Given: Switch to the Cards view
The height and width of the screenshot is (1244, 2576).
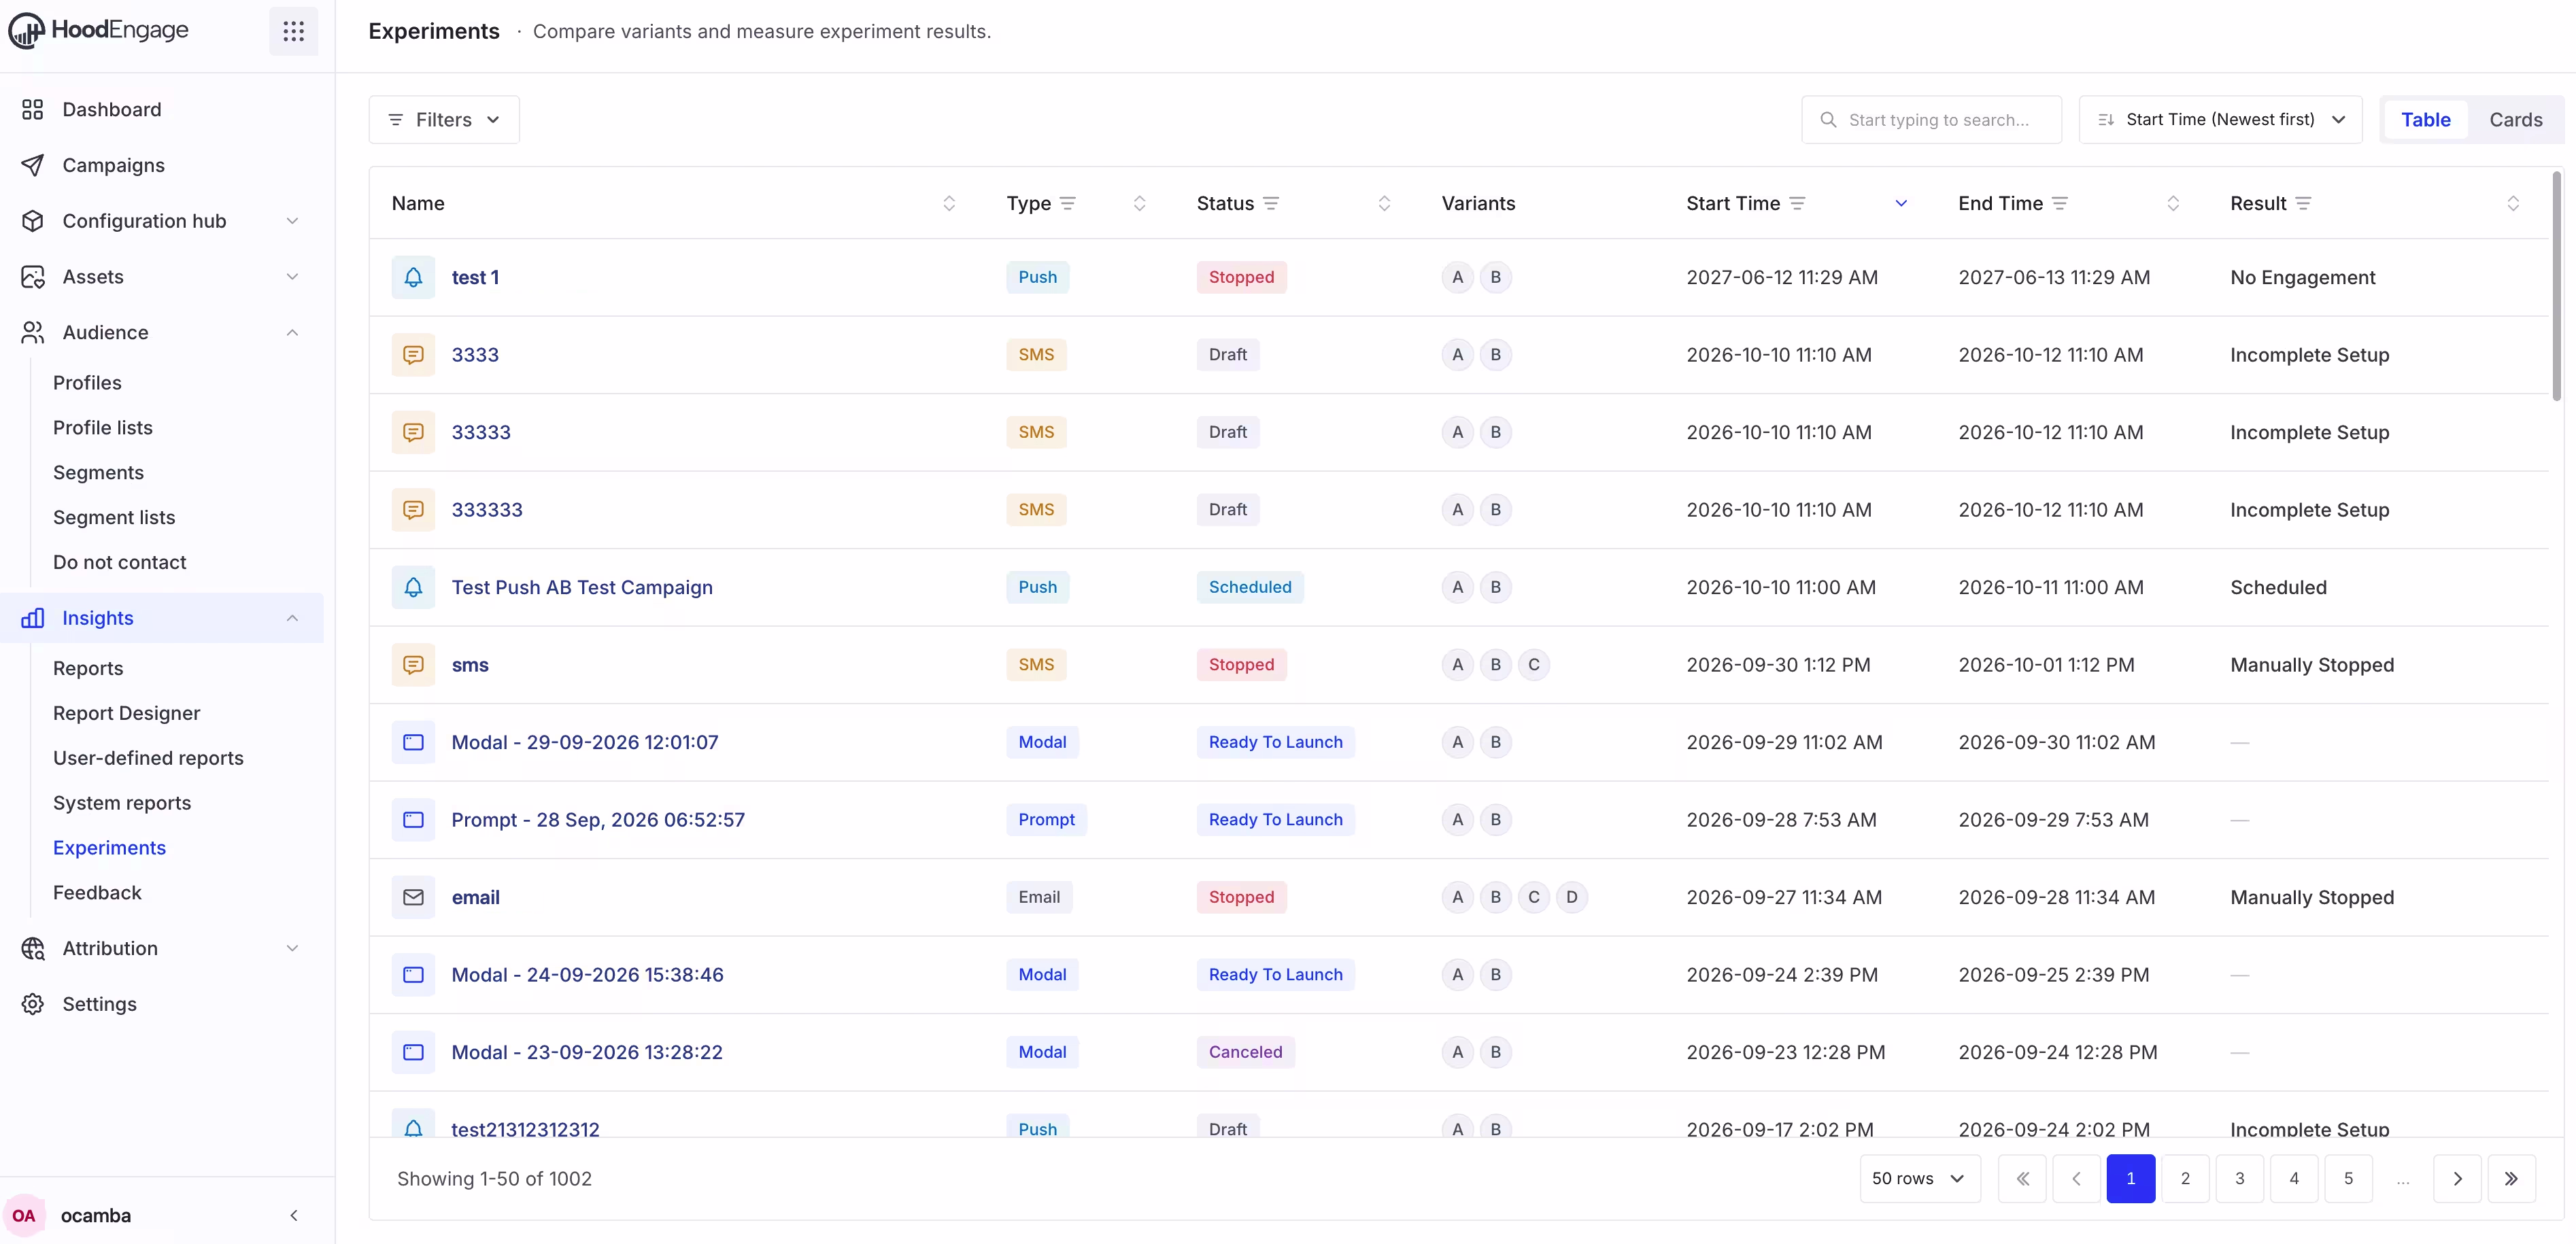Looking at the screenshot, I should pyautogui.click(x=2515, y=120).
